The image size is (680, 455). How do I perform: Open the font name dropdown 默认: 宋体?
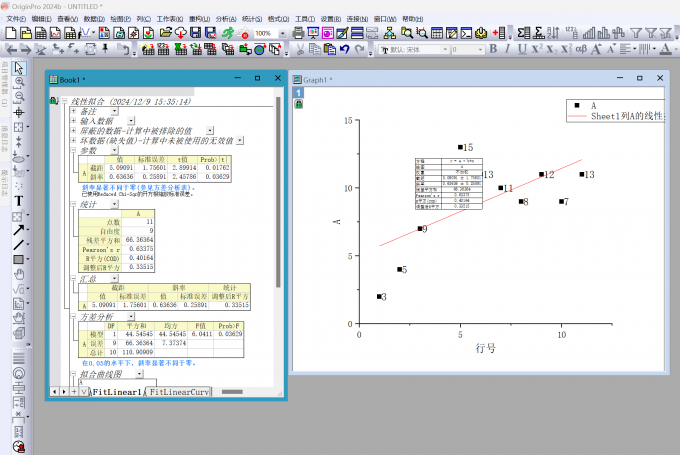[x=445, y=49]
